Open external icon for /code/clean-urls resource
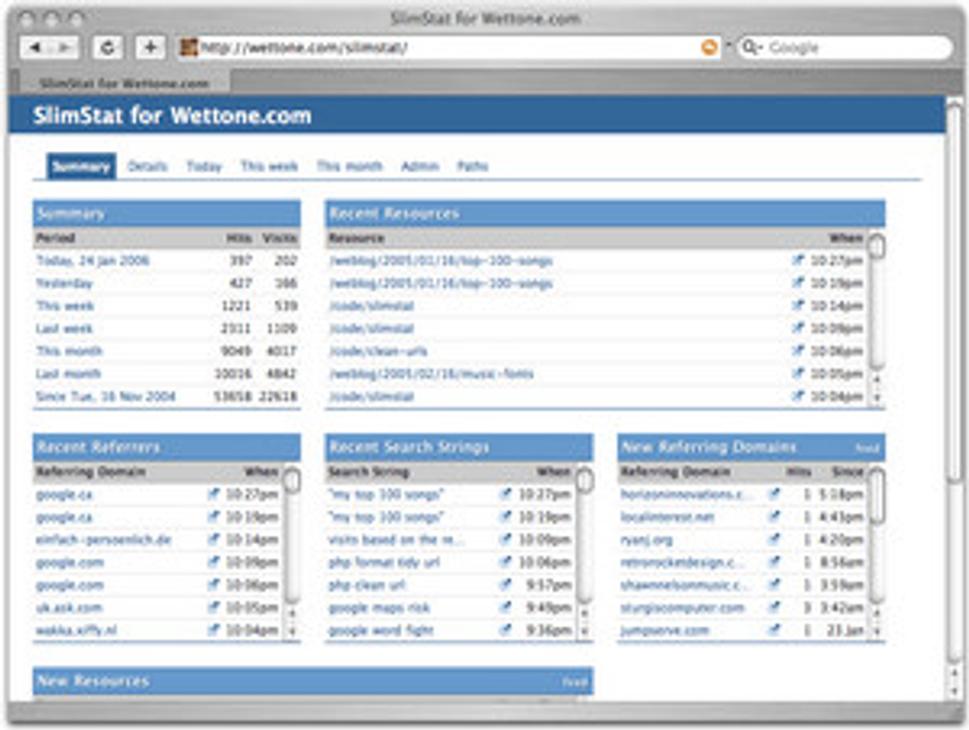Image resolution: width=969 pixels, height=730 pixels. tap(798, 351)
